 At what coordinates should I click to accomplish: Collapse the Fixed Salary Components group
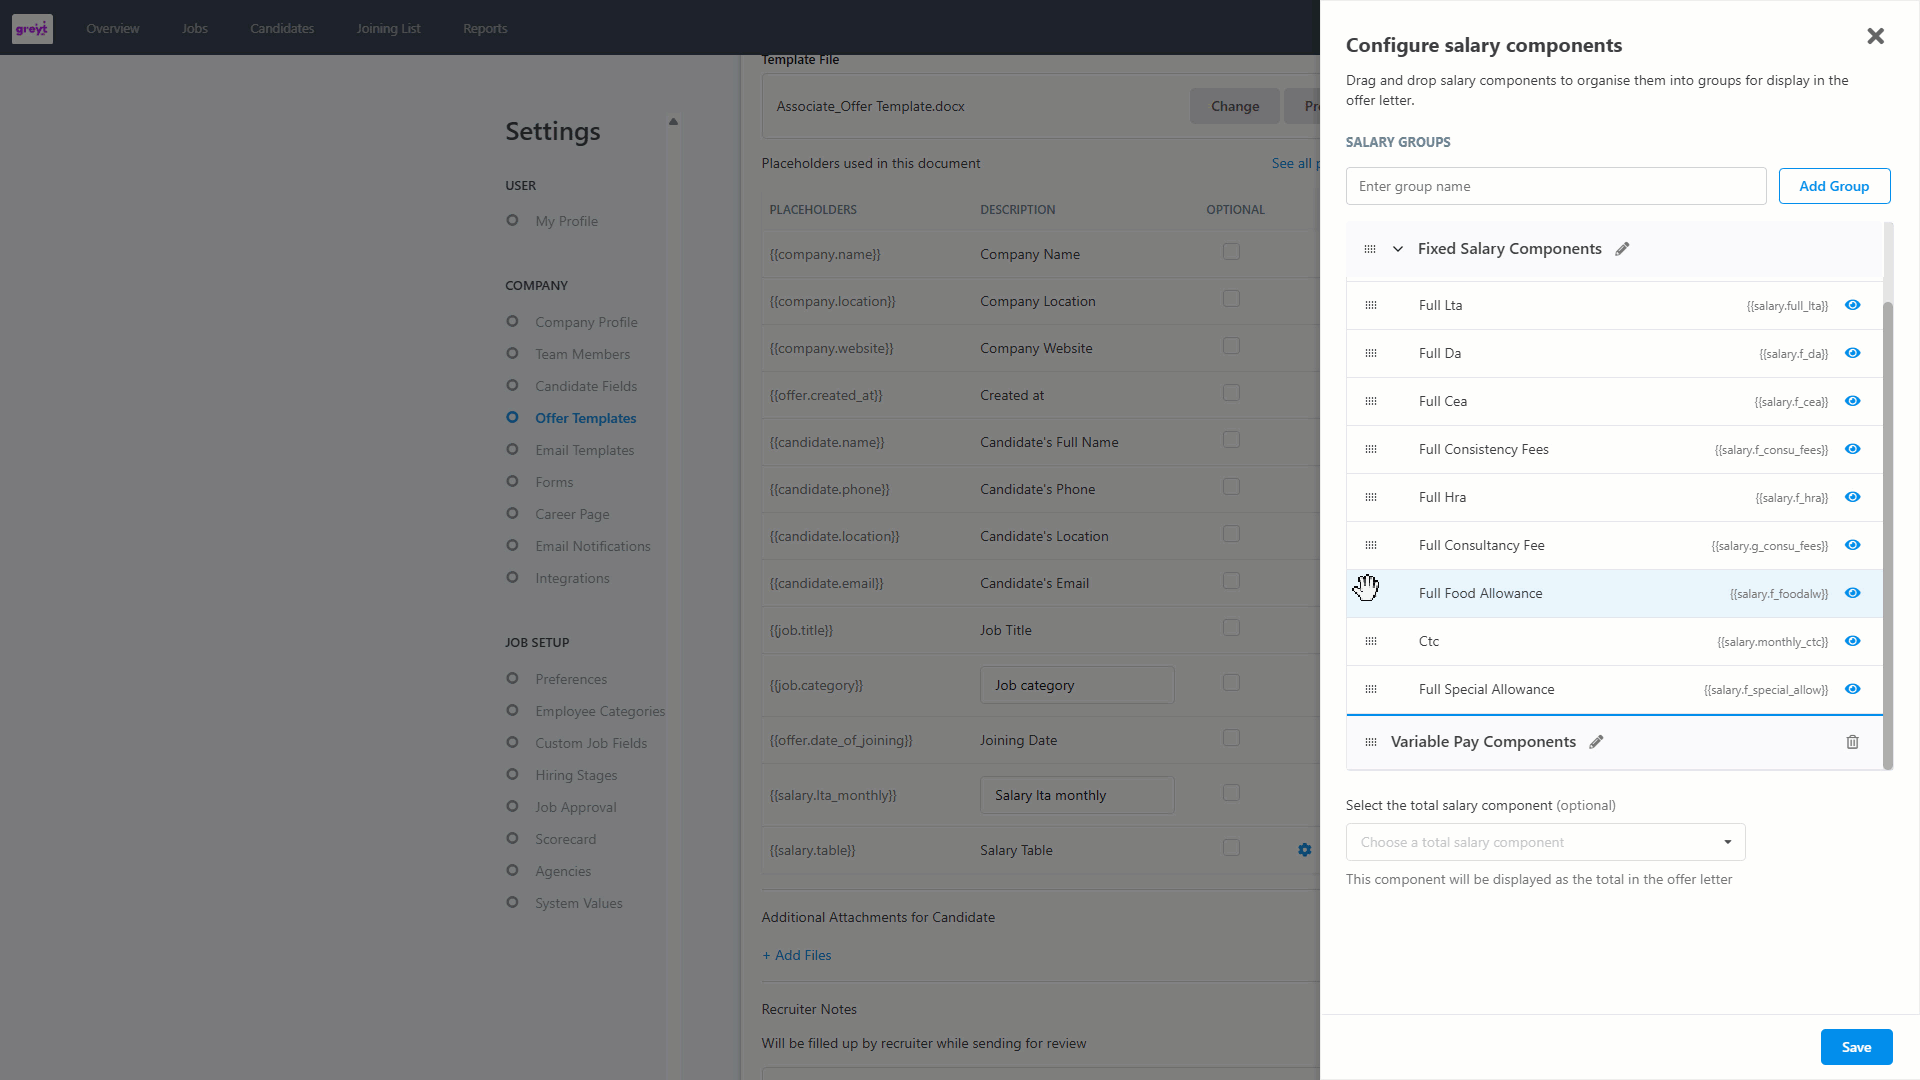point(1398,249)
